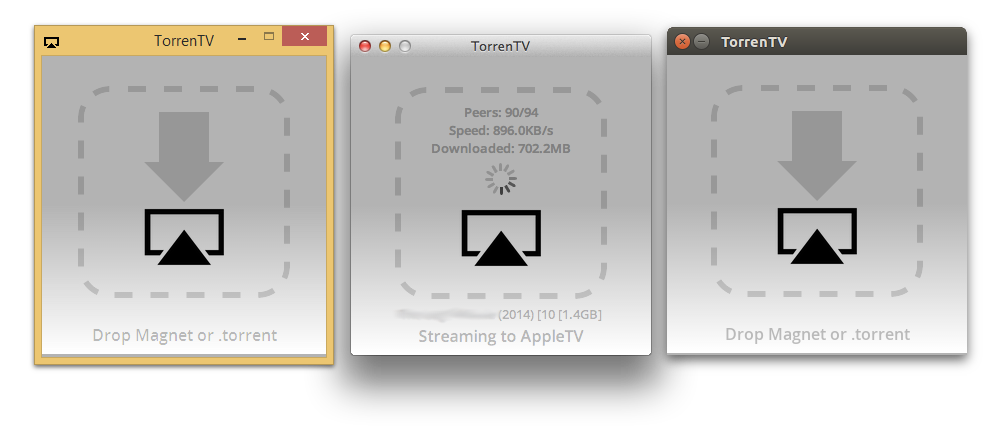Click the 'Peers: 90/94' line
Screen dimensions: 1003x434
[501, 113]
